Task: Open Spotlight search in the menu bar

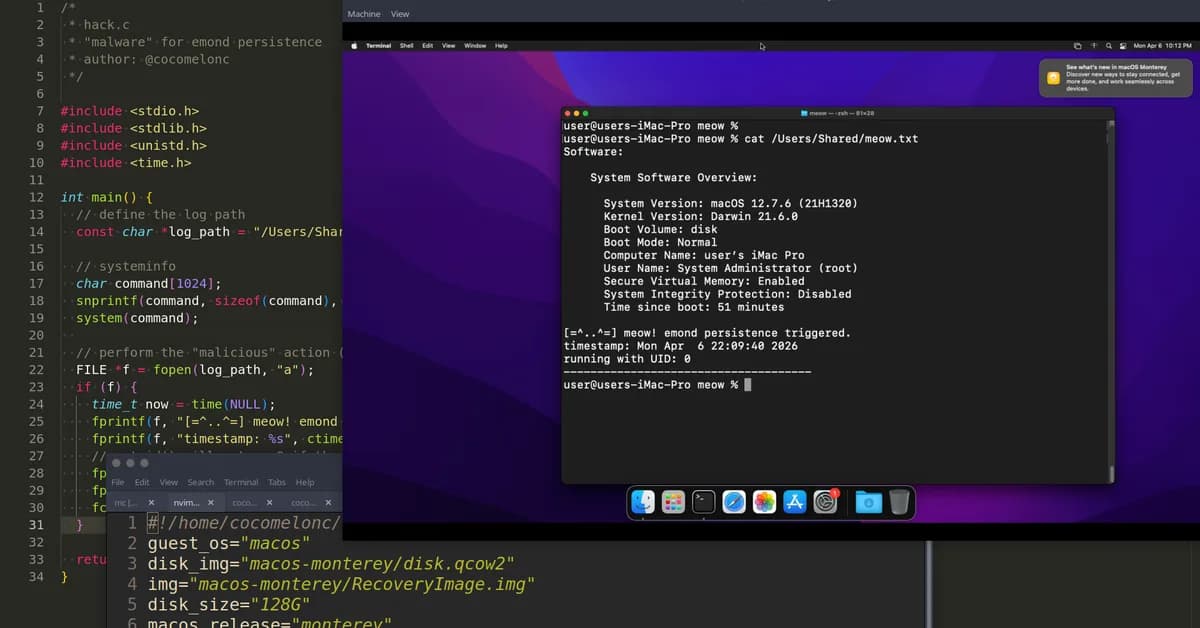Action: (x=1109, y=45)
